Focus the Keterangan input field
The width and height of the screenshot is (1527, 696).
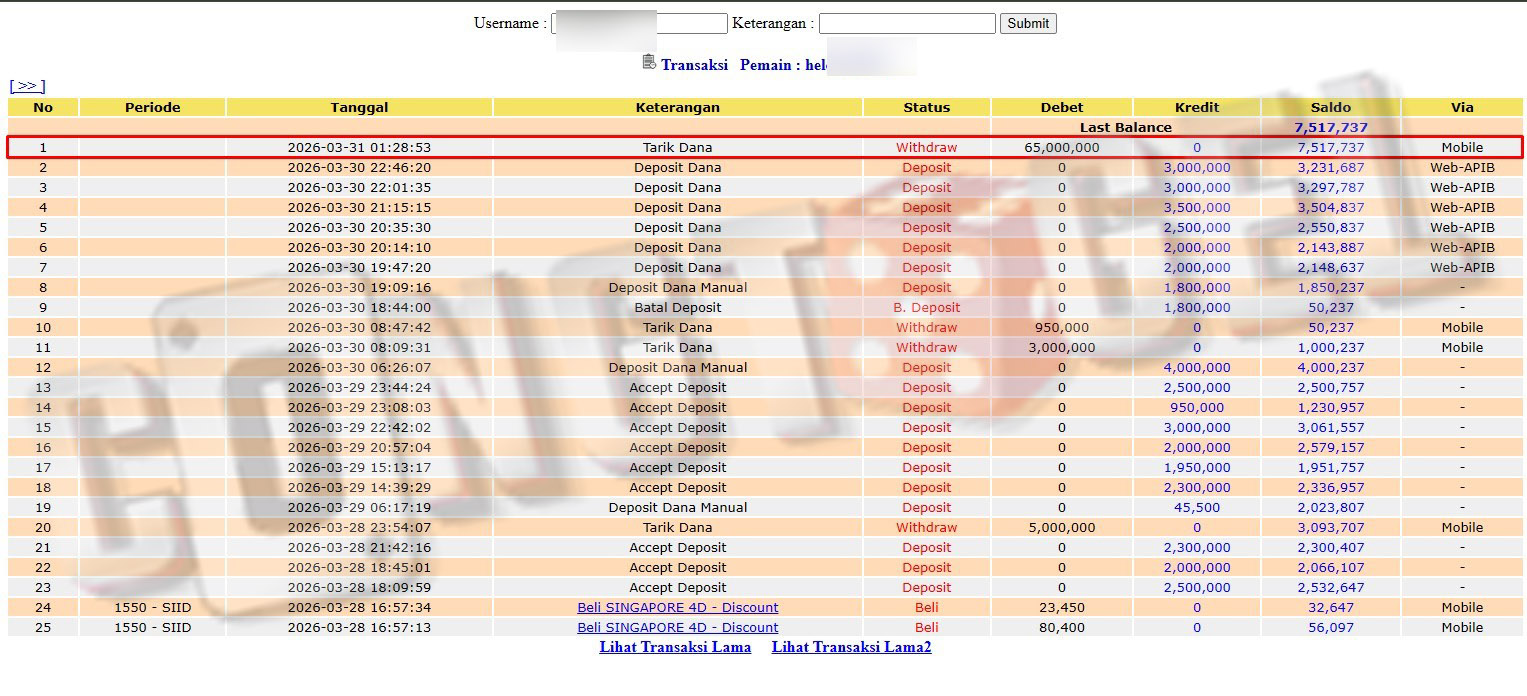(907, 23)
